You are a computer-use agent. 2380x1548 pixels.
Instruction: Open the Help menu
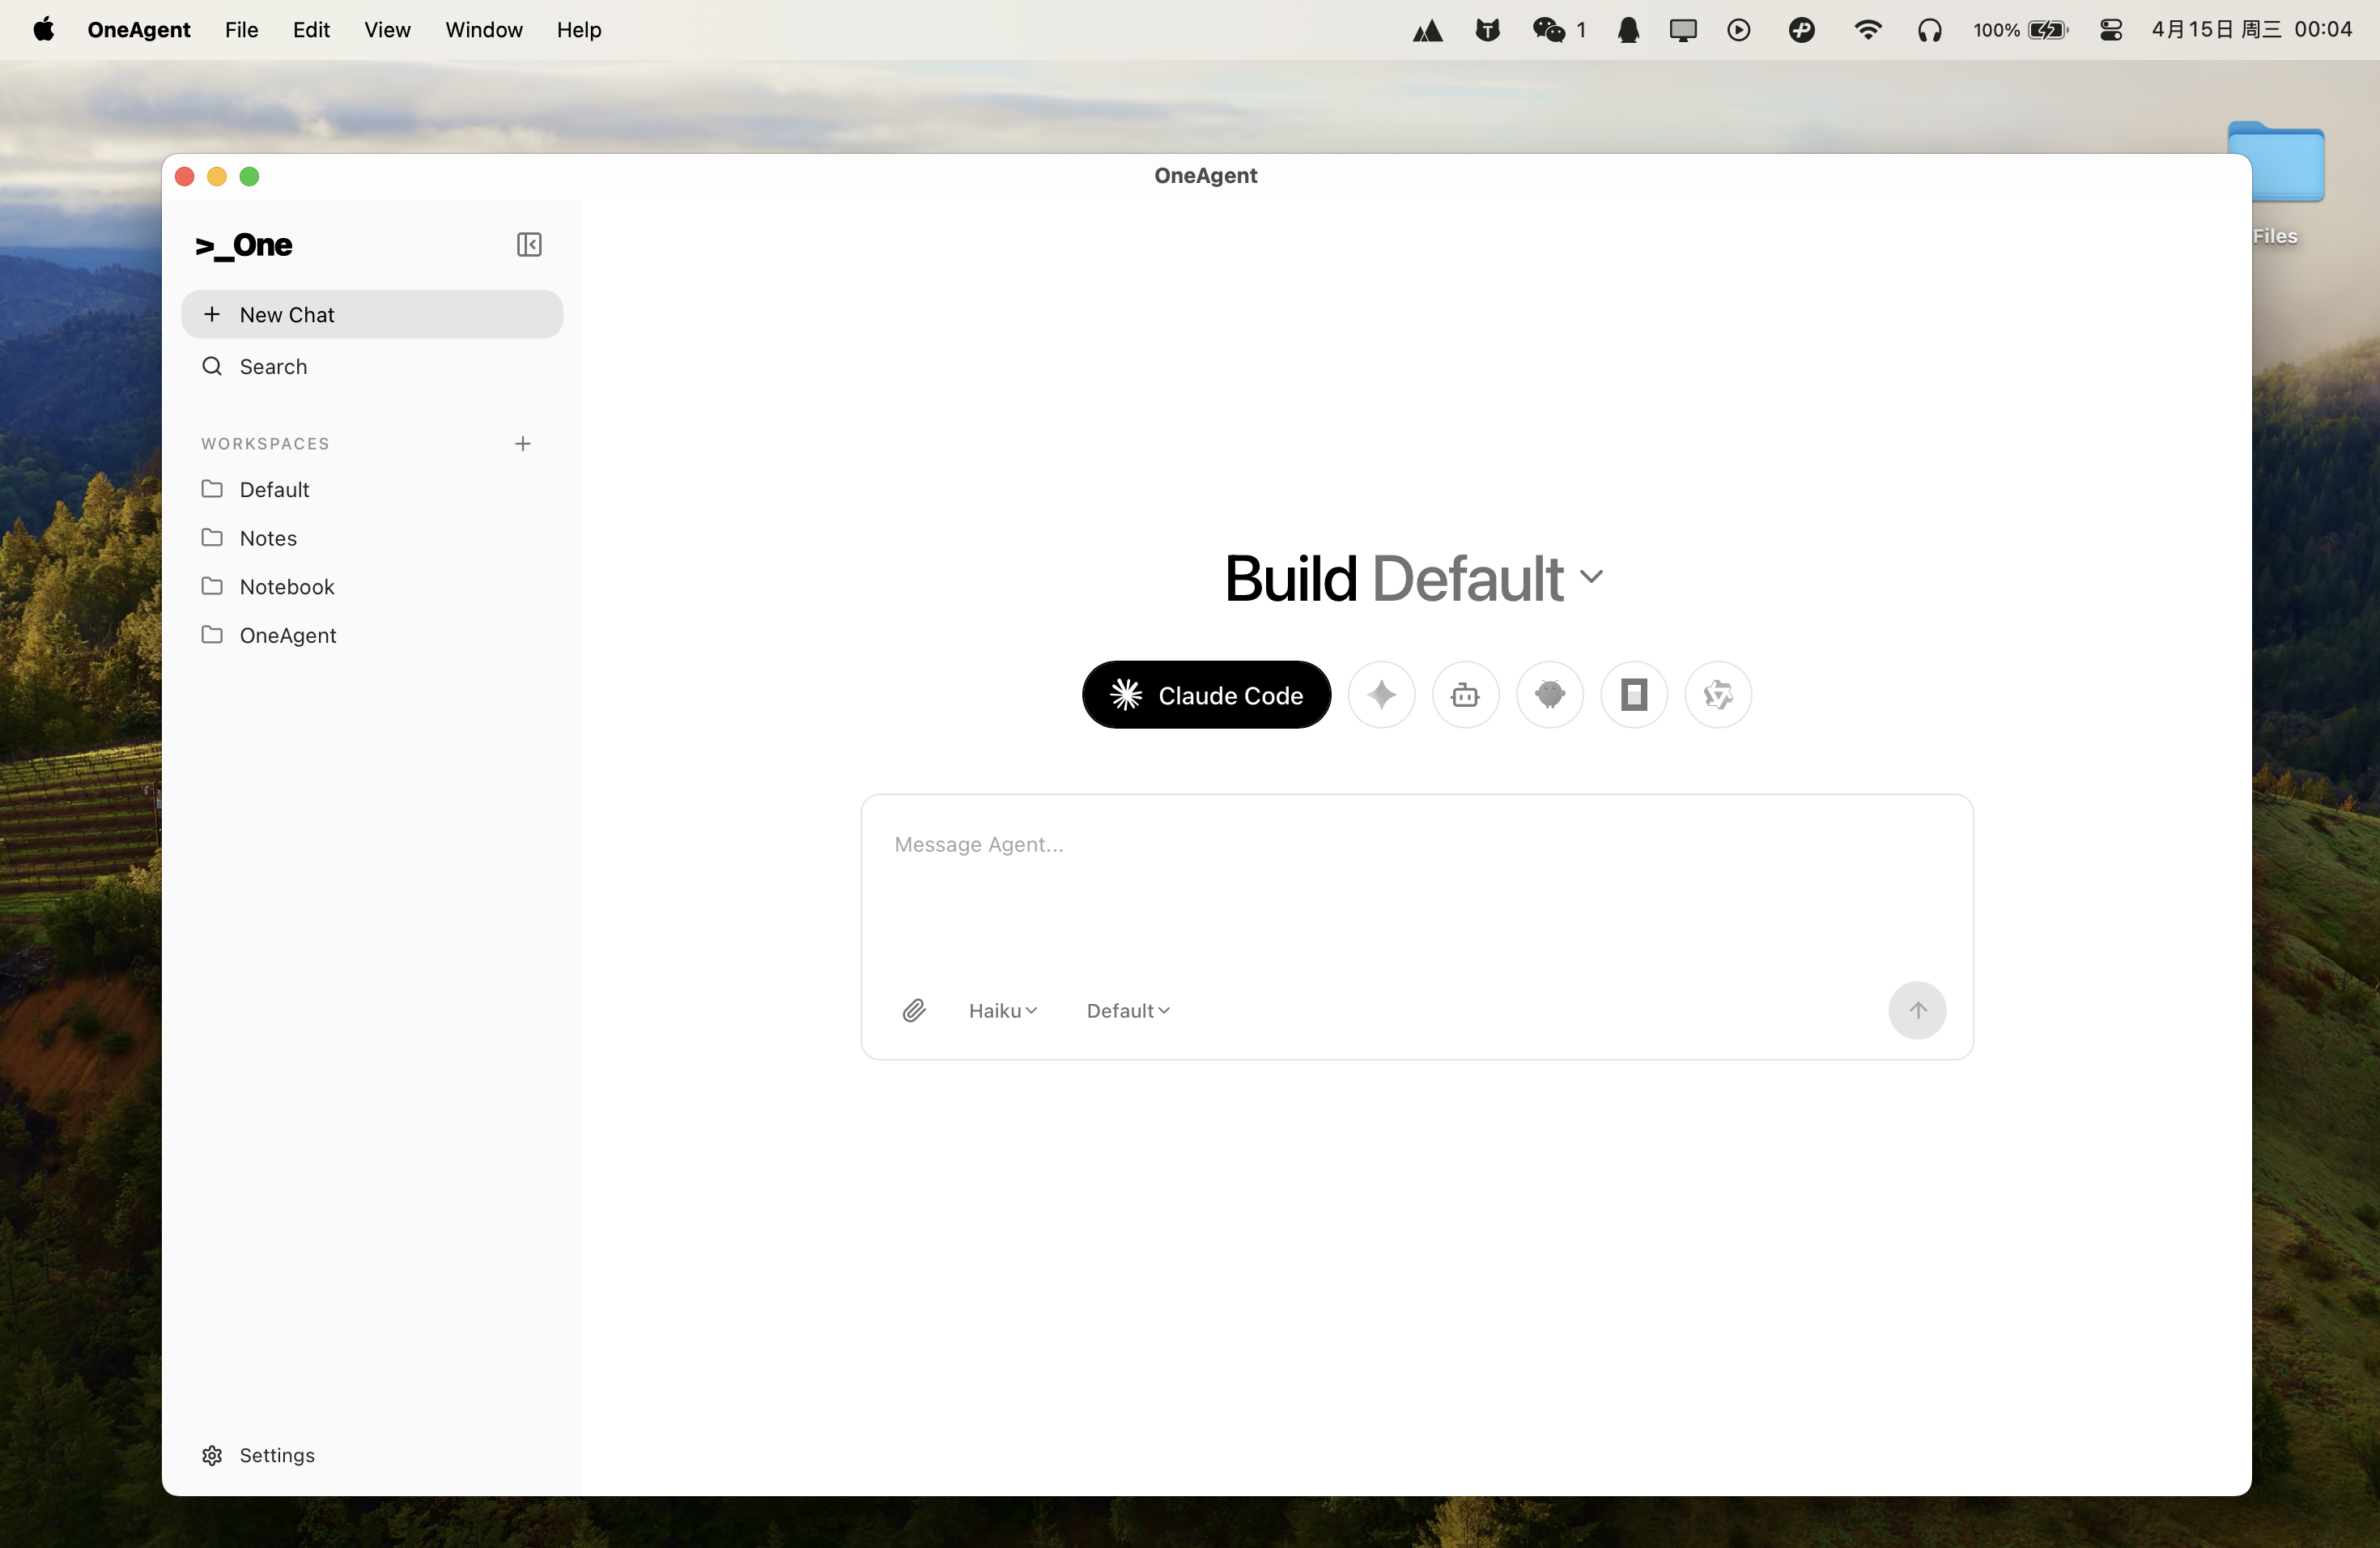(x=579, y=30)
